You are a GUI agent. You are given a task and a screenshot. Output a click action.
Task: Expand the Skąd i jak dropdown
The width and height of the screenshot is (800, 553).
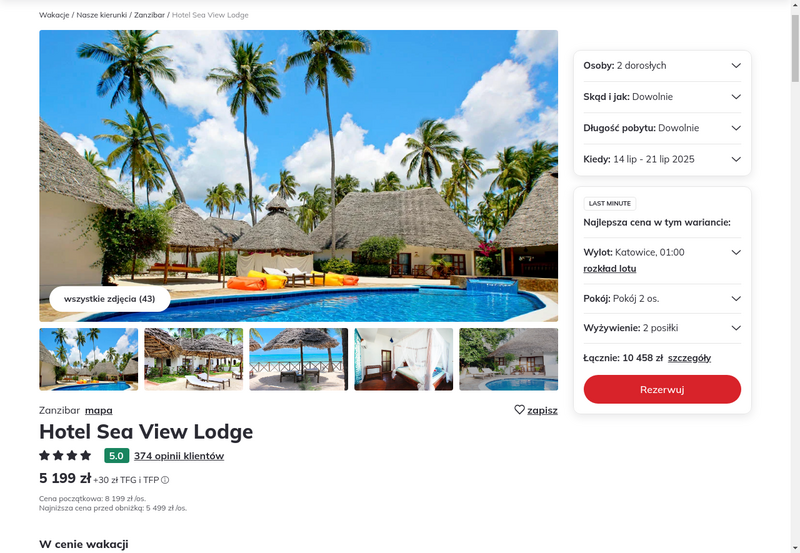point(662,97)
